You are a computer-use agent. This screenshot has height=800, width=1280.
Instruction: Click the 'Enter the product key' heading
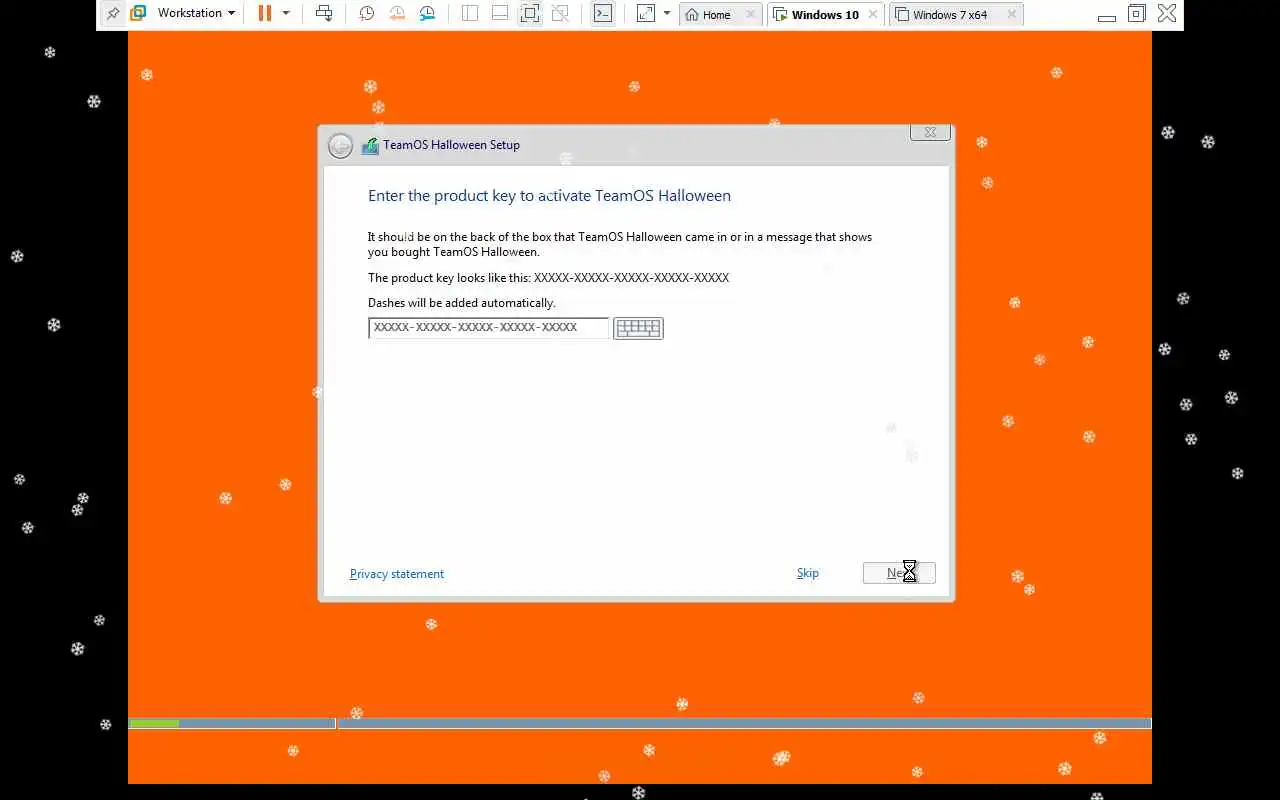point(549,196)
